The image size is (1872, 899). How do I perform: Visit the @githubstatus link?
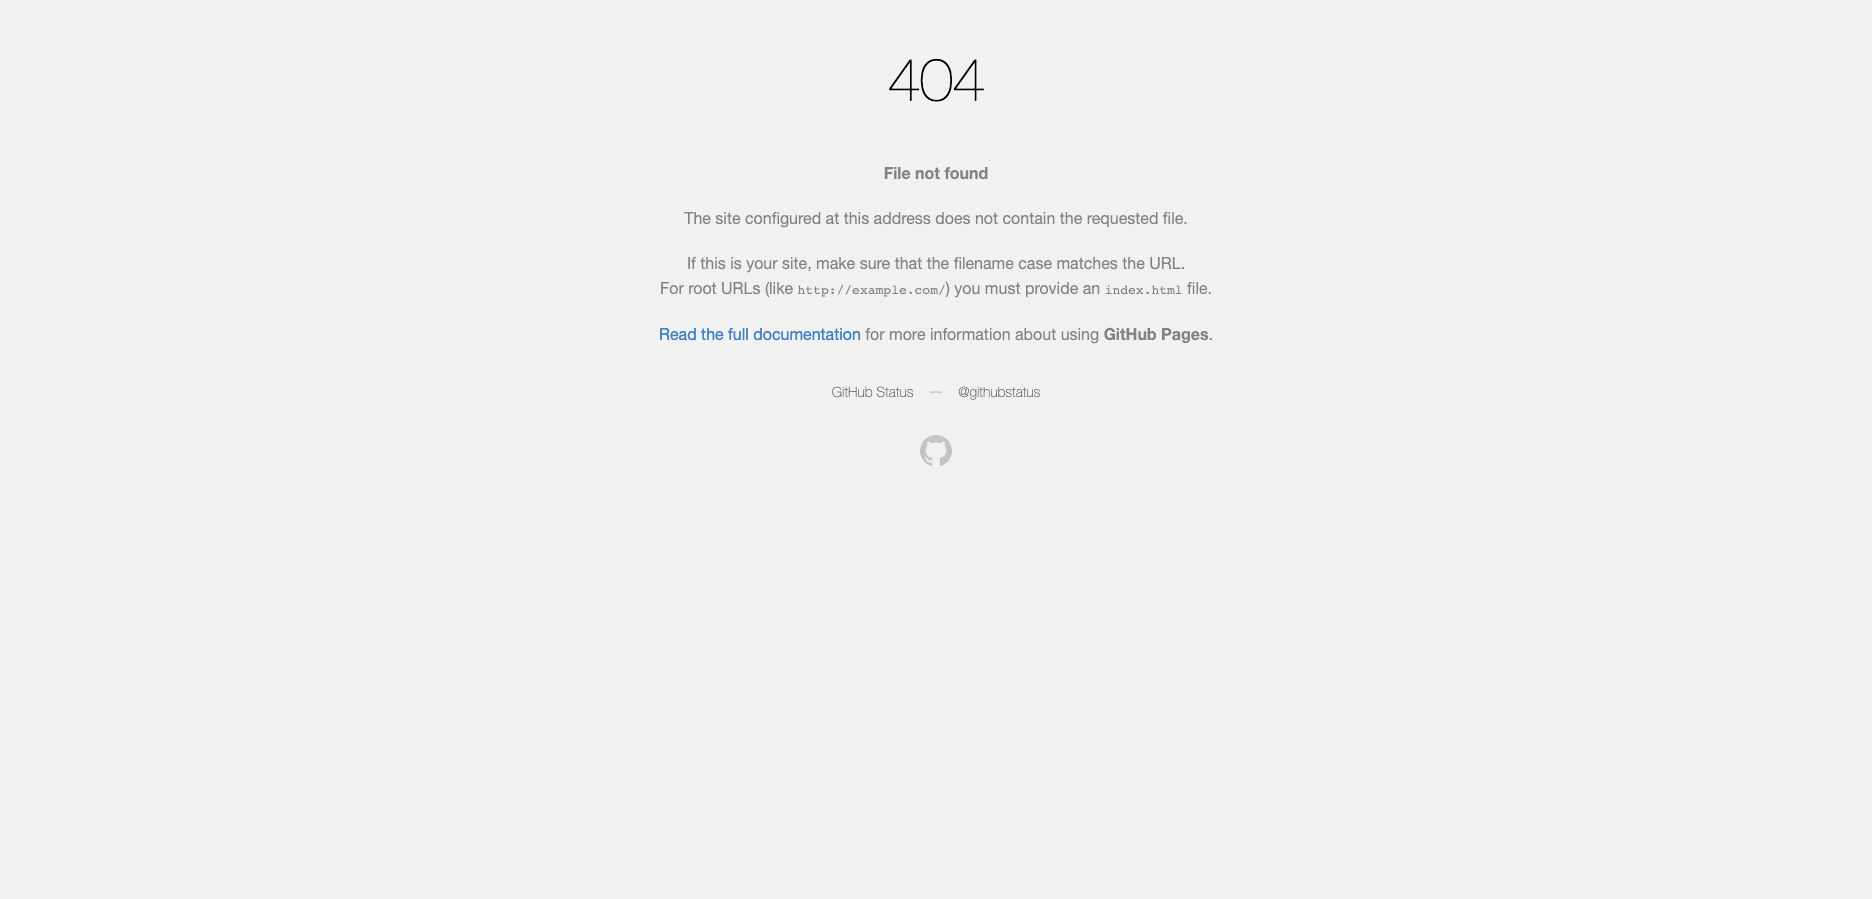pyautogui.click(x=999, y=392)
